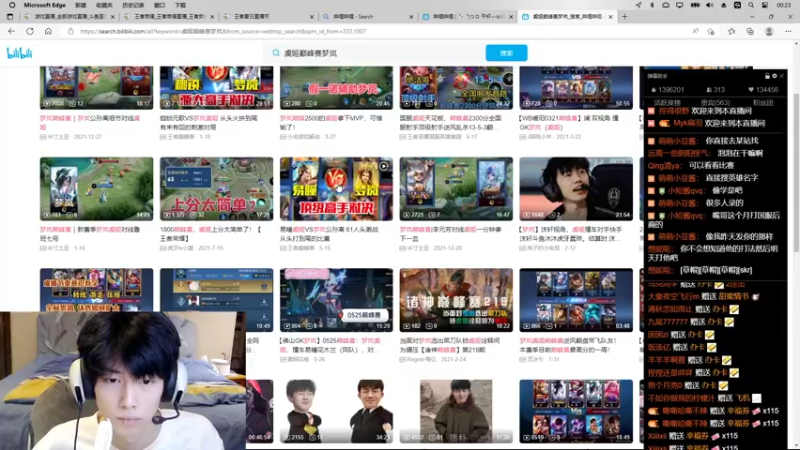This screenshot has height=450, width=800.
Task: Open the Apple menu icon
Action: (12, 5)
